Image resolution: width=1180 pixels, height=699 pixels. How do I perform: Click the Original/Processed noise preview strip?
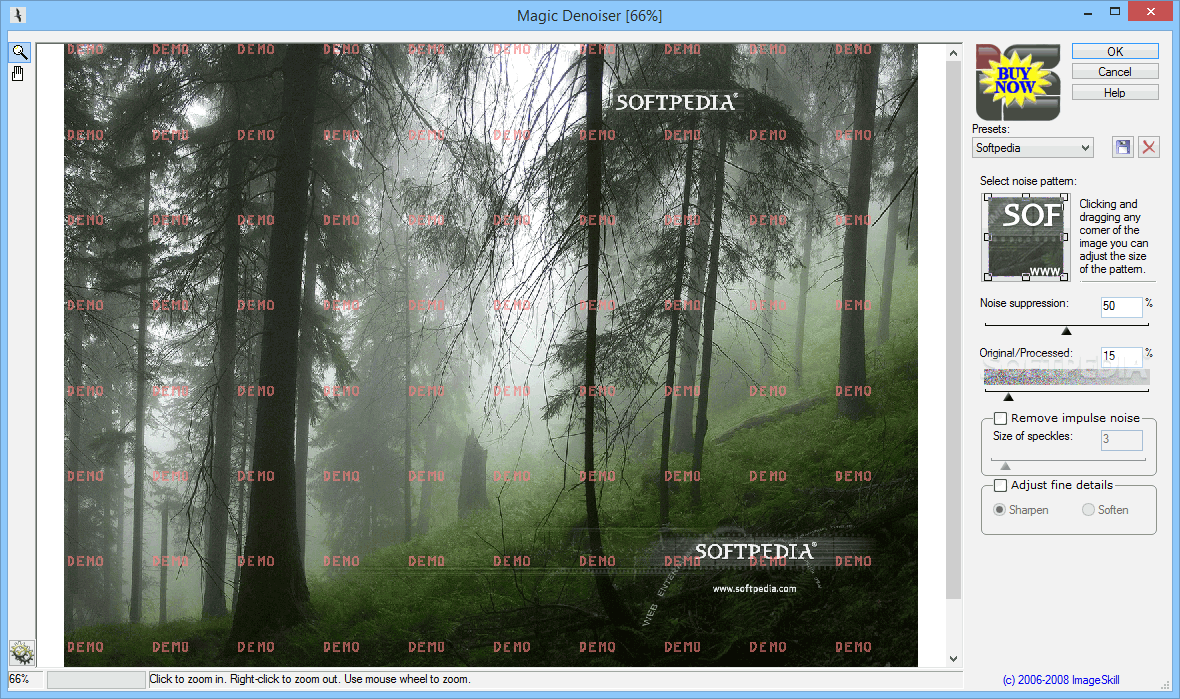pos(1066,377)
